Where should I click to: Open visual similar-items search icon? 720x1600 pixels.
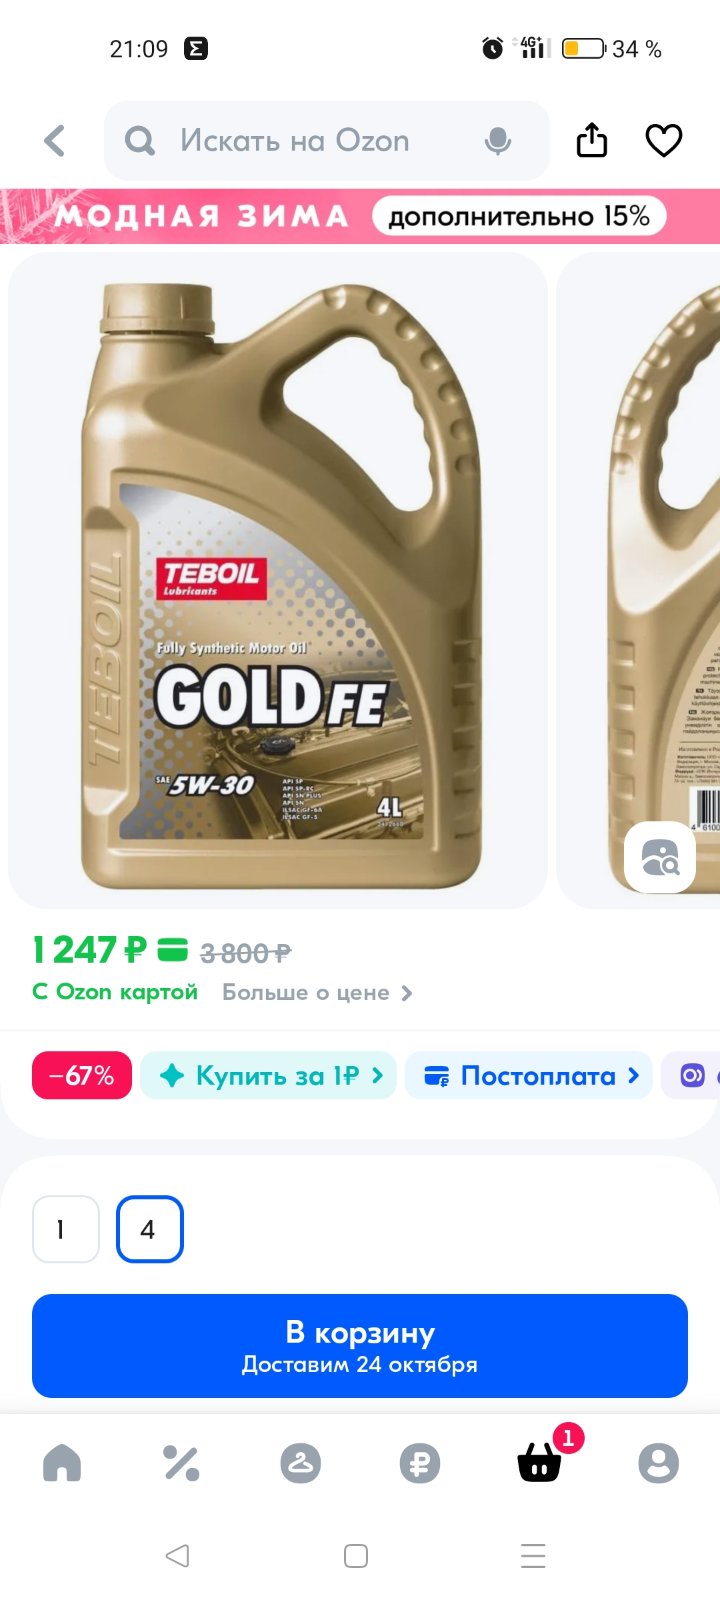tap(659, 857)
